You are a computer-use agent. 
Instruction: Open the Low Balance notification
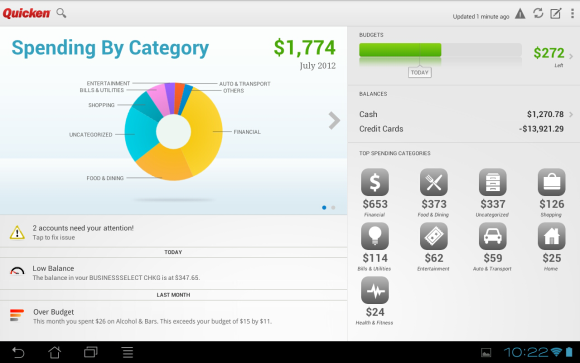(x=173, y=273)
